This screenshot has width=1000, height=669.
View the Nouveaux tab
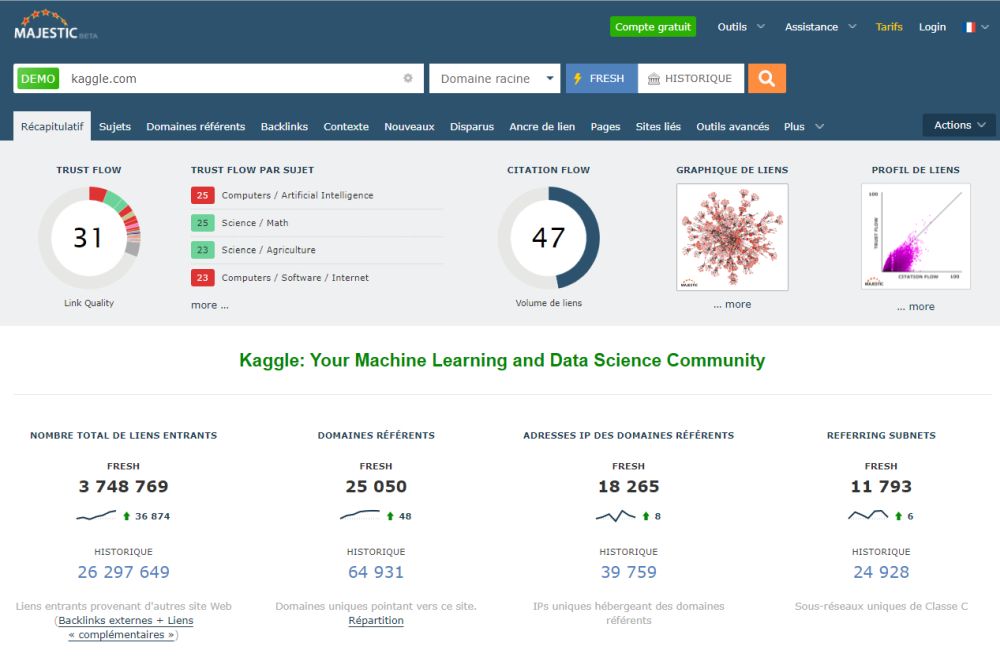pyautogui.click(x=409, y=126)
